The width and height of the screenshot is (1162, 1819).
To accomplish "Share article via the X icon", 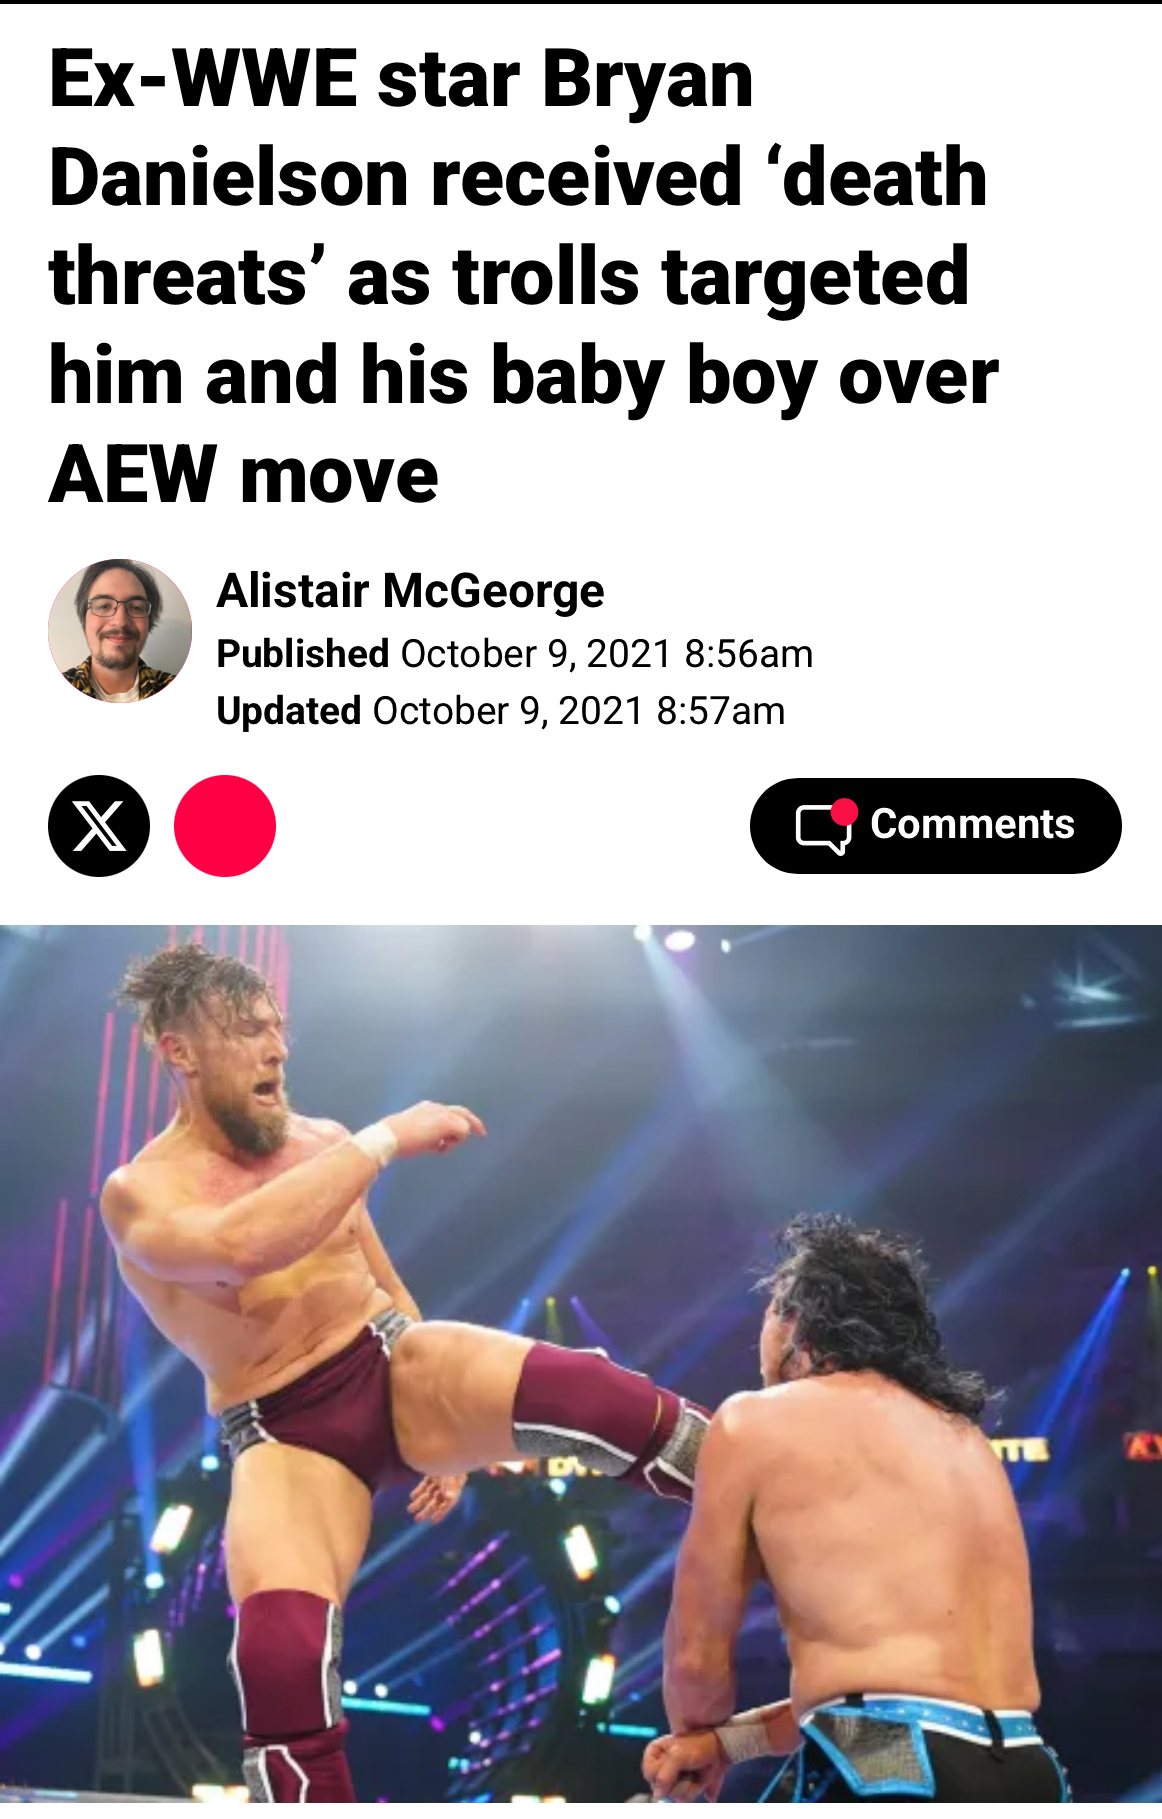I will coord(99,826).
